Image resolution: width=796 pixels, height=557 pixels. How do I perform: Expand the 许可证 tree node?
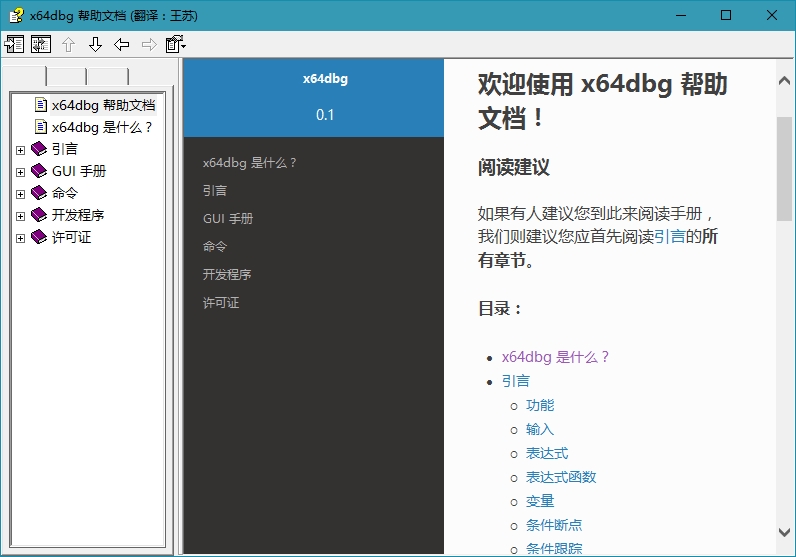pos(21,238)
